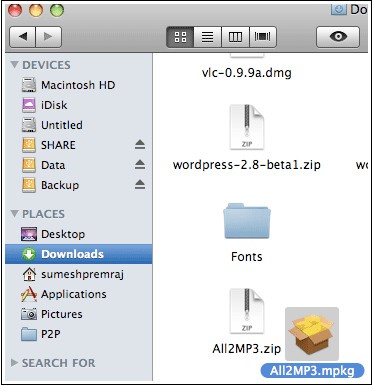Select the All2MP3.mpkg package icon
Screen dimensions: 372x386
coord(312,334)
